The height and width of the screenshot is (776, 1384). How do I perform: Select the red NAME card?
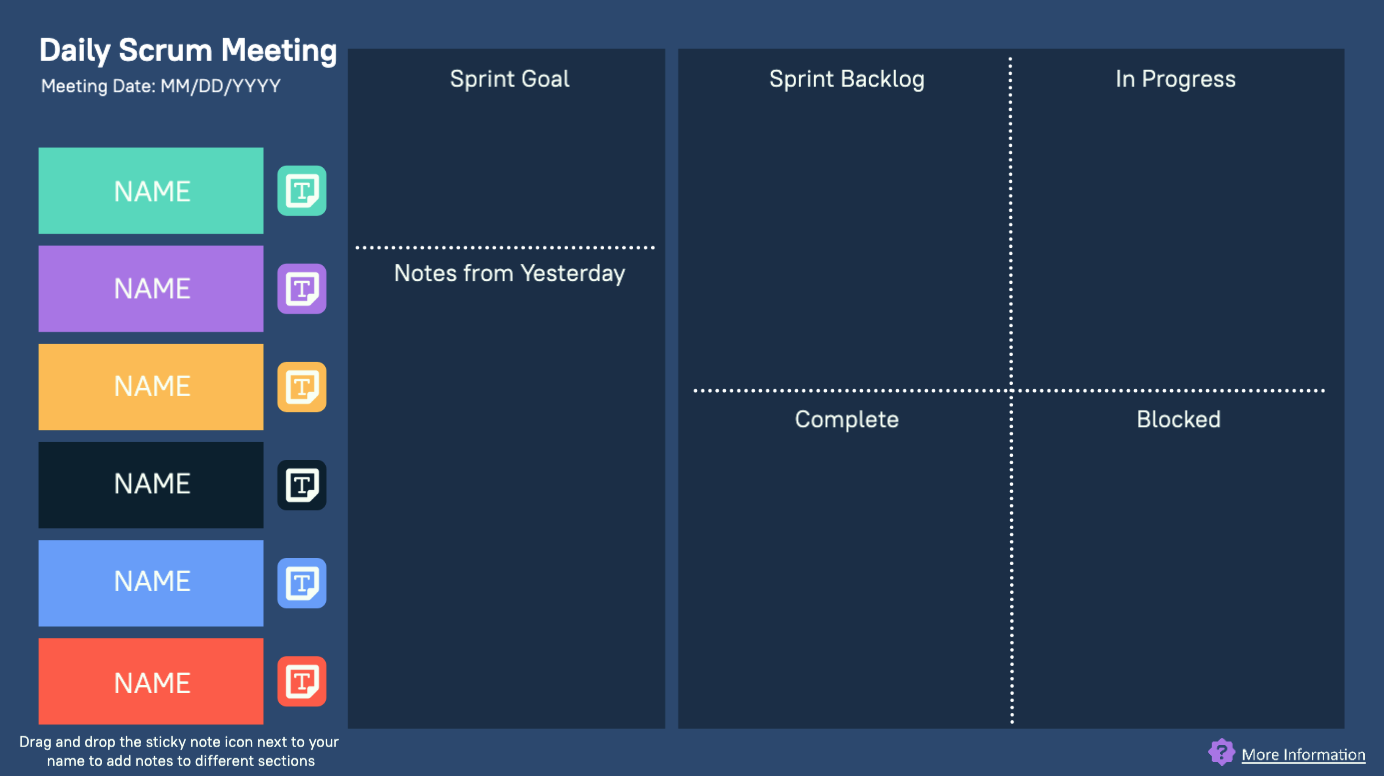click(151, 682)
